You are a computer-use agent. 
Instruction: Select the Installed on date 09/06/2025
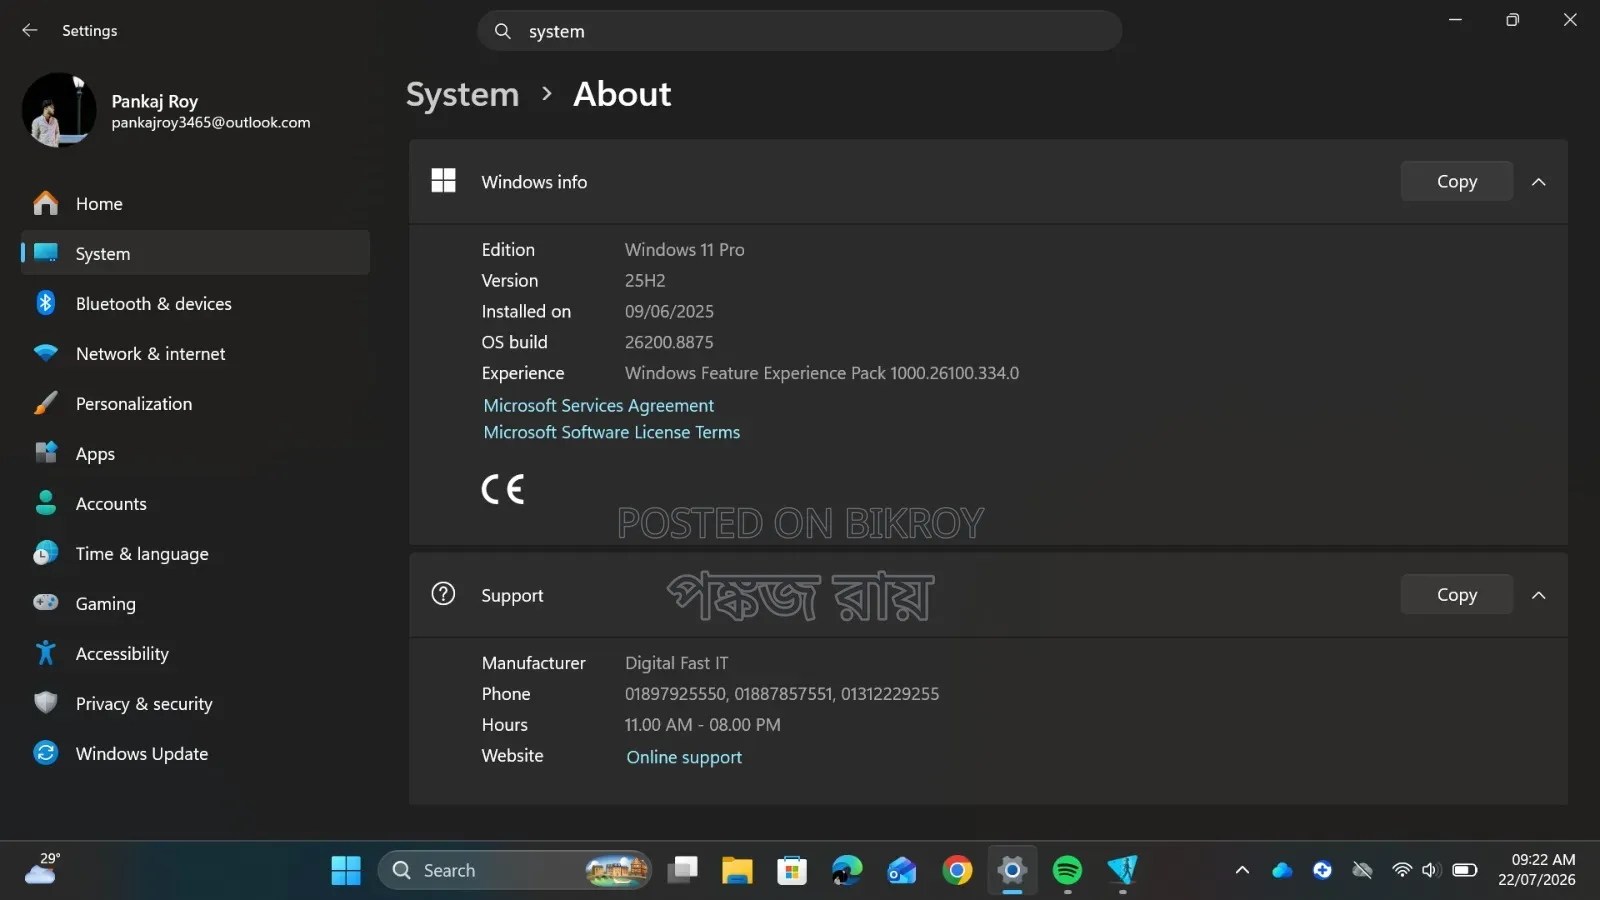point(669,311)
